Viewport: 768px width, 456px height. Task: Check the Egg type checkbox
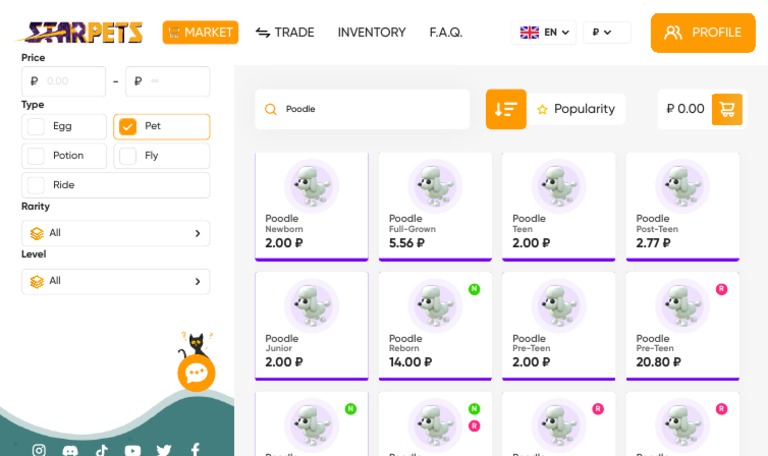click(x=37, y=127)
